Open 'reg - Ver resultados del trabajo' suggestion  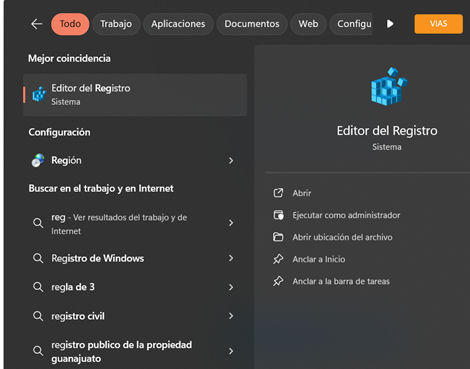click(x=135, y=224)
